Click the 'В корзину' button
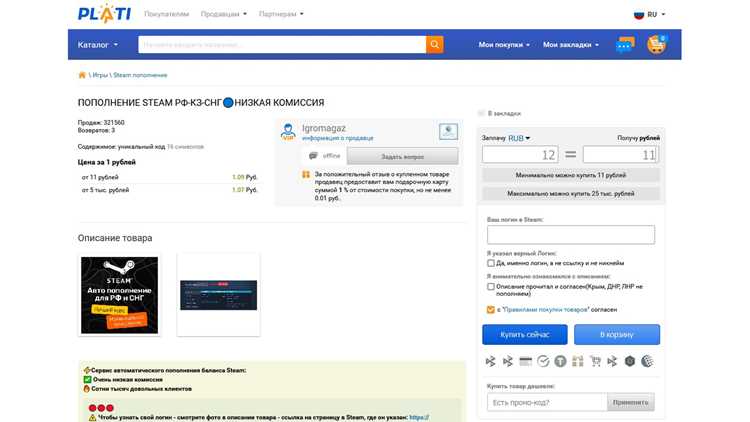The image size is (750, 422). coord(617,334)
